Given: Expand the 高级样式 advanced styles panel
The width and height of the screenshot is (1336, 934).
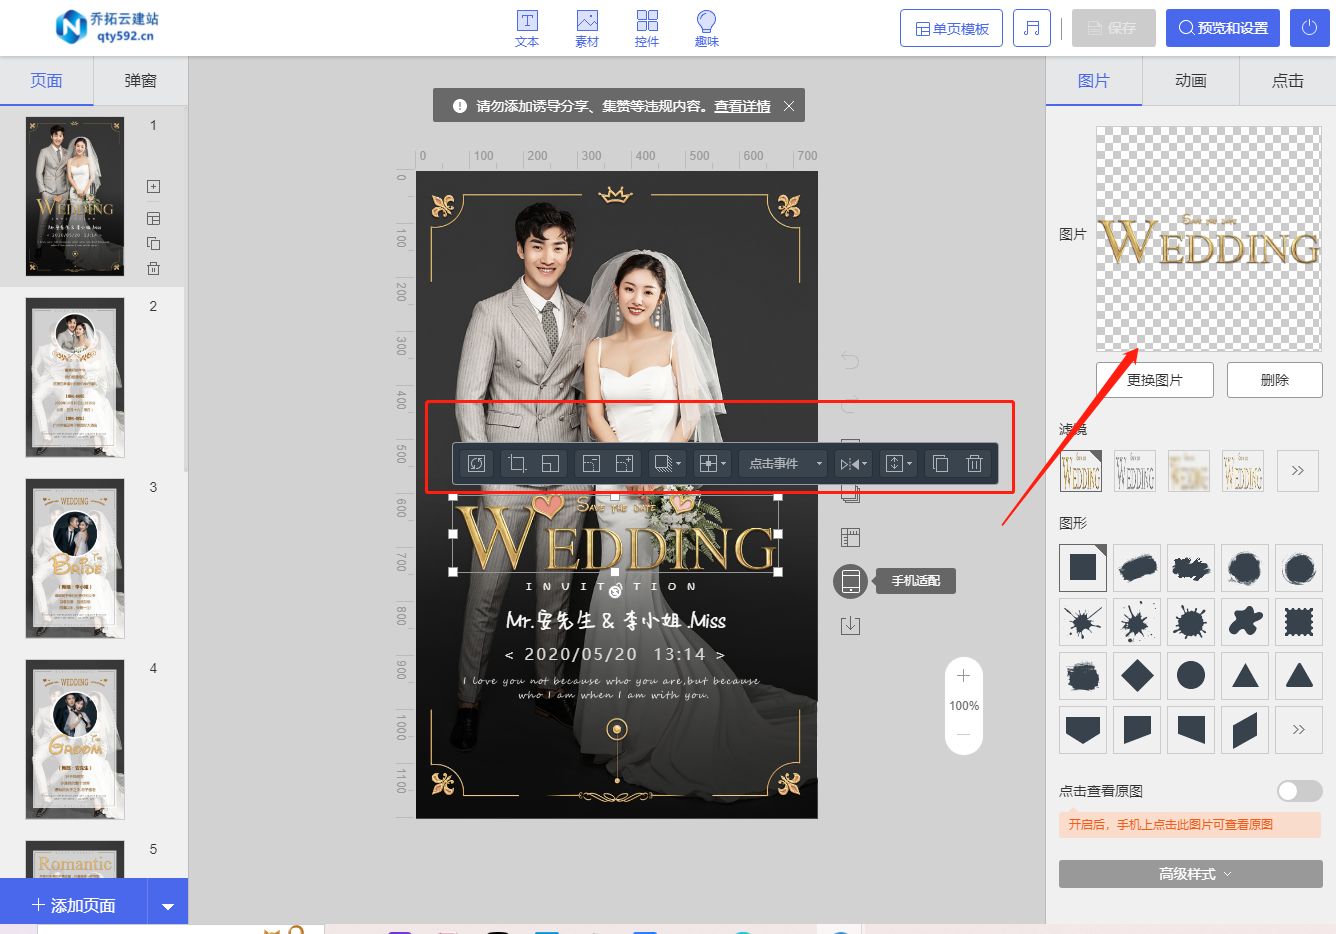Looking at the screenshot, I should pos(1189,873).
